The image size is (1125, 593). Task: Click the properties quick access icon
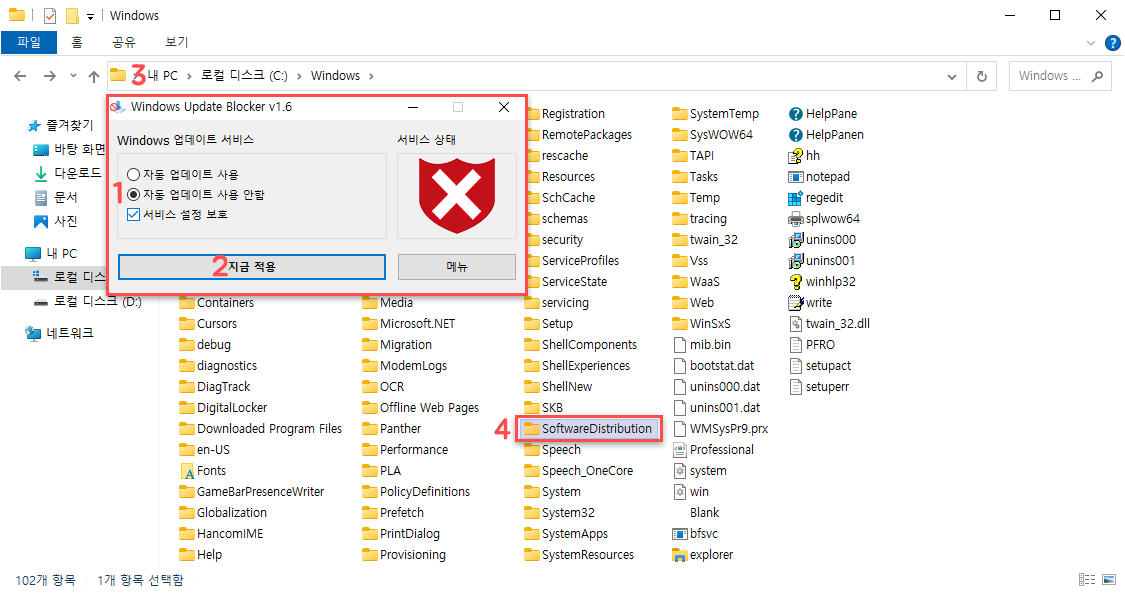point(50,16)
